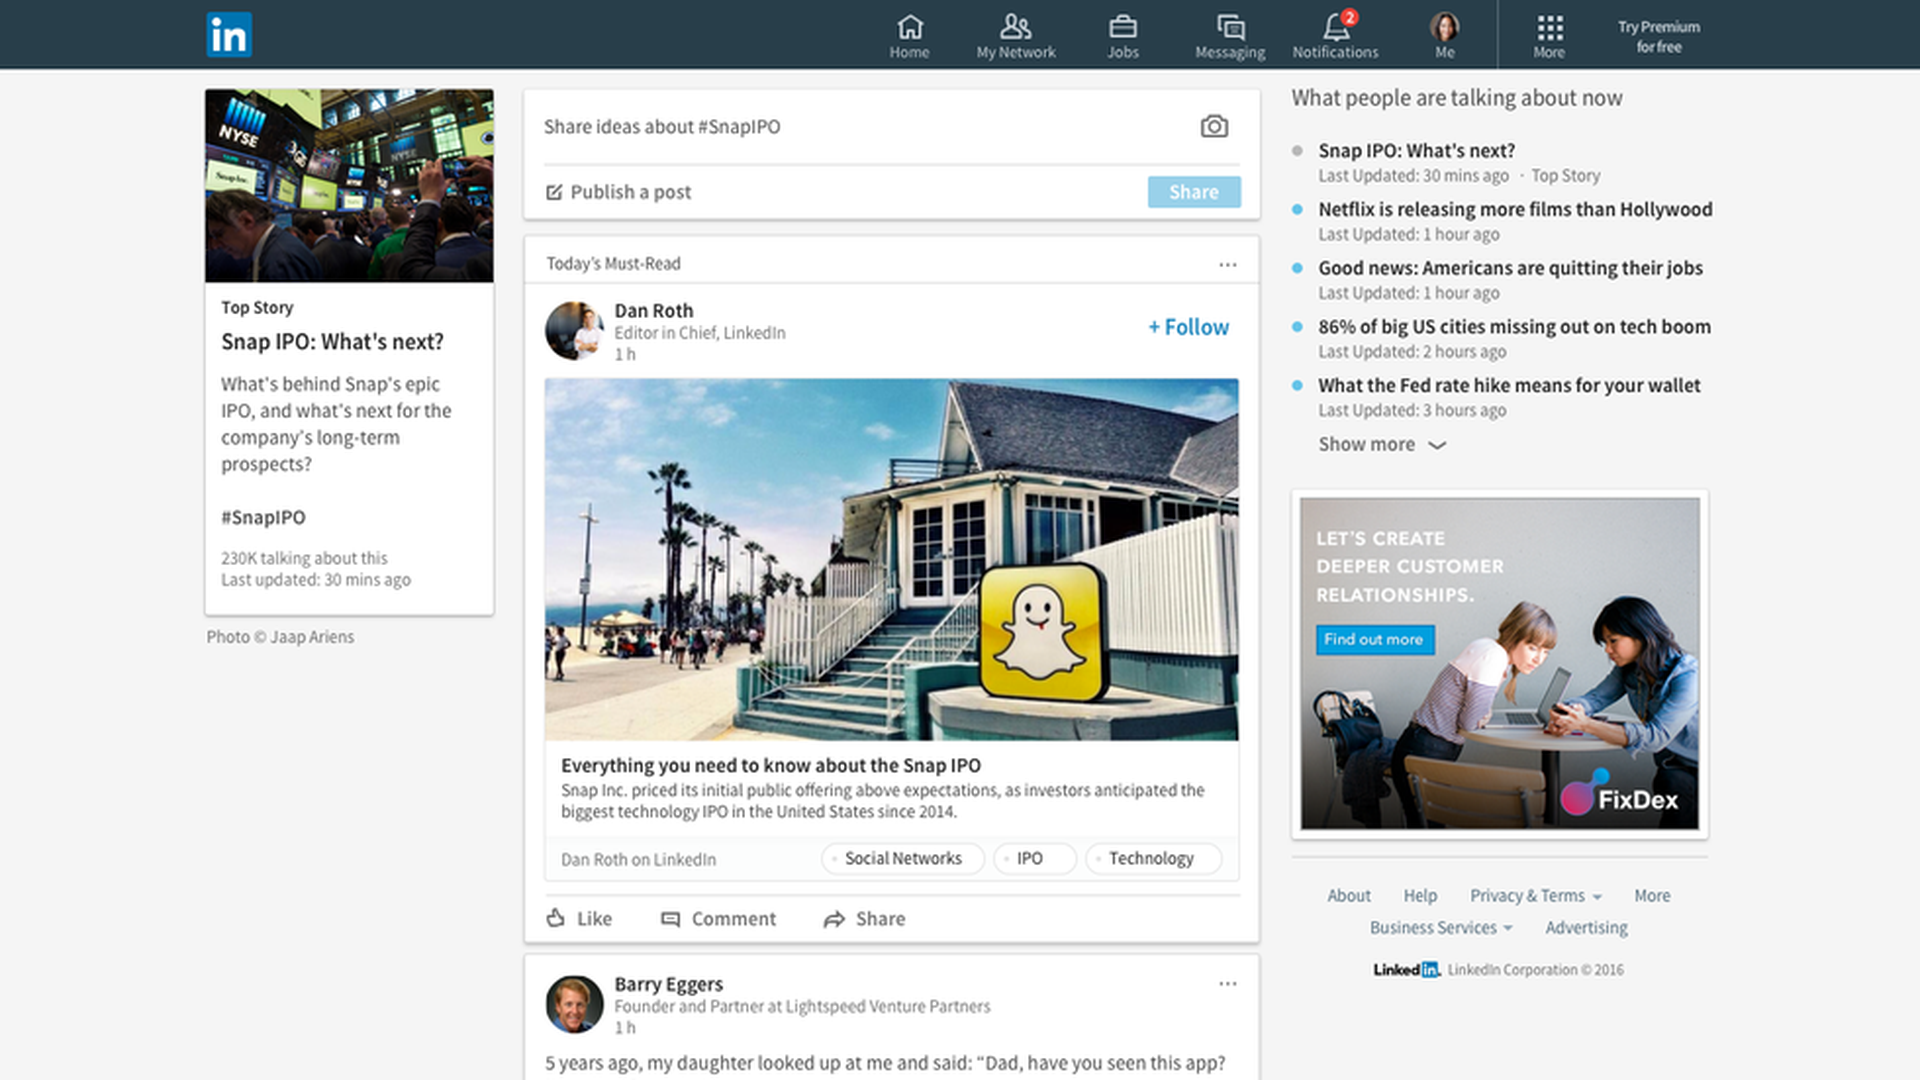
Task: Open the More apps grid icon
Action: click(x=1549, y=27)
